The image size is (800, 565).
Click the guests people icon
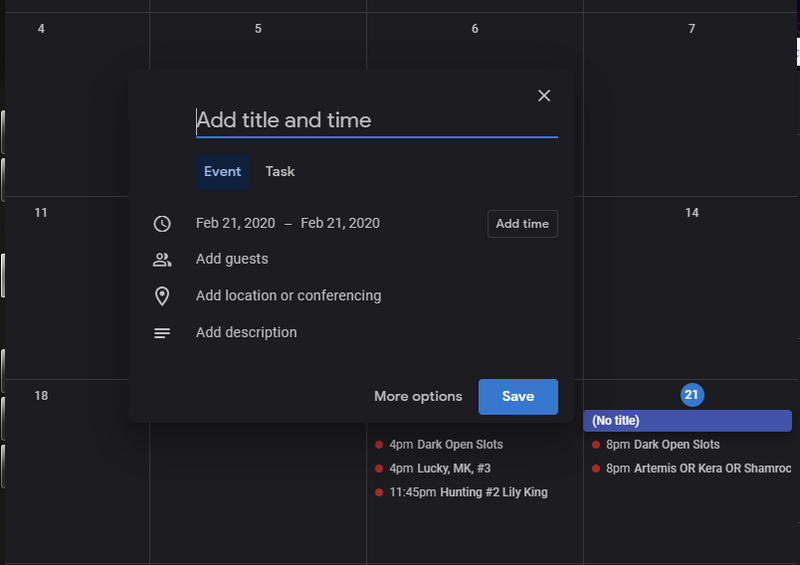(162, 260)
